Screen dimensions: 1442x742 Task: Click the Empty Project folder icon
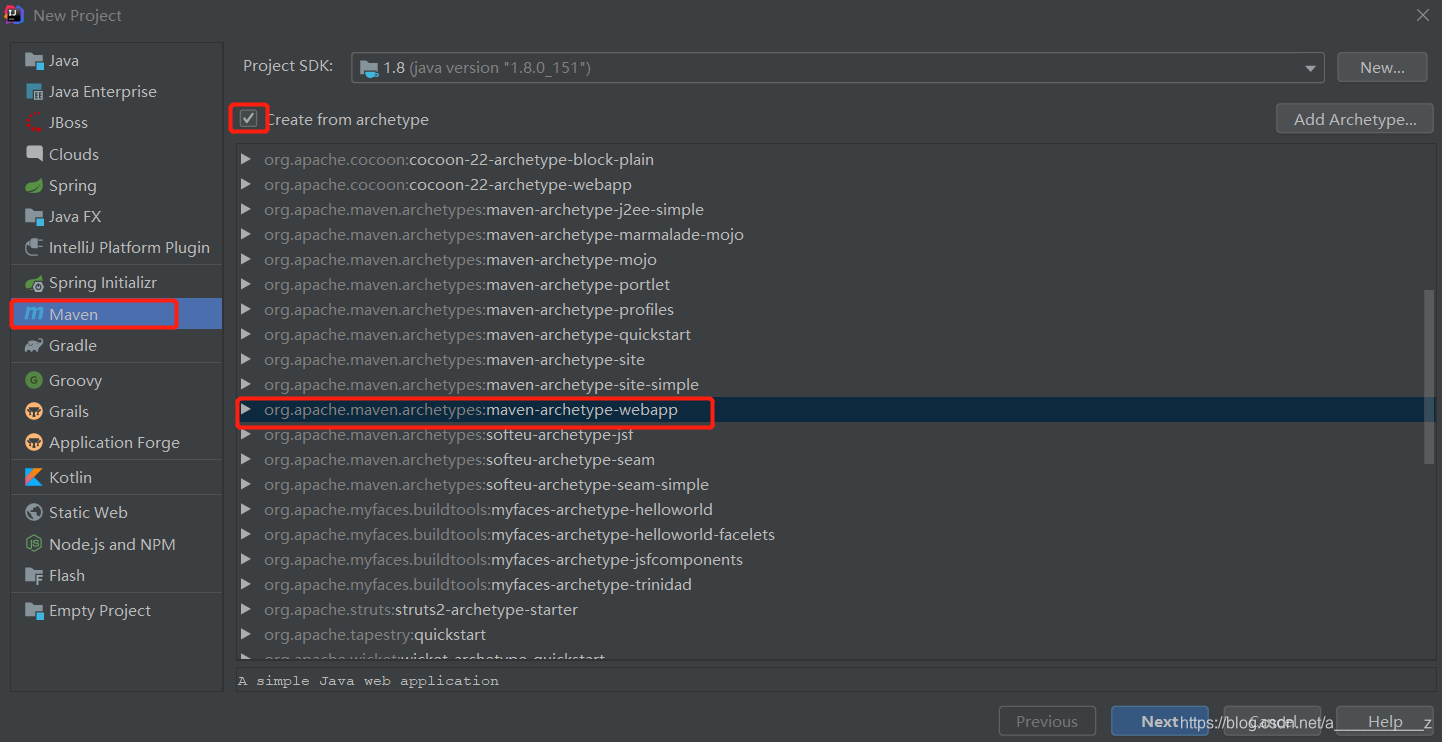(34, 610)
